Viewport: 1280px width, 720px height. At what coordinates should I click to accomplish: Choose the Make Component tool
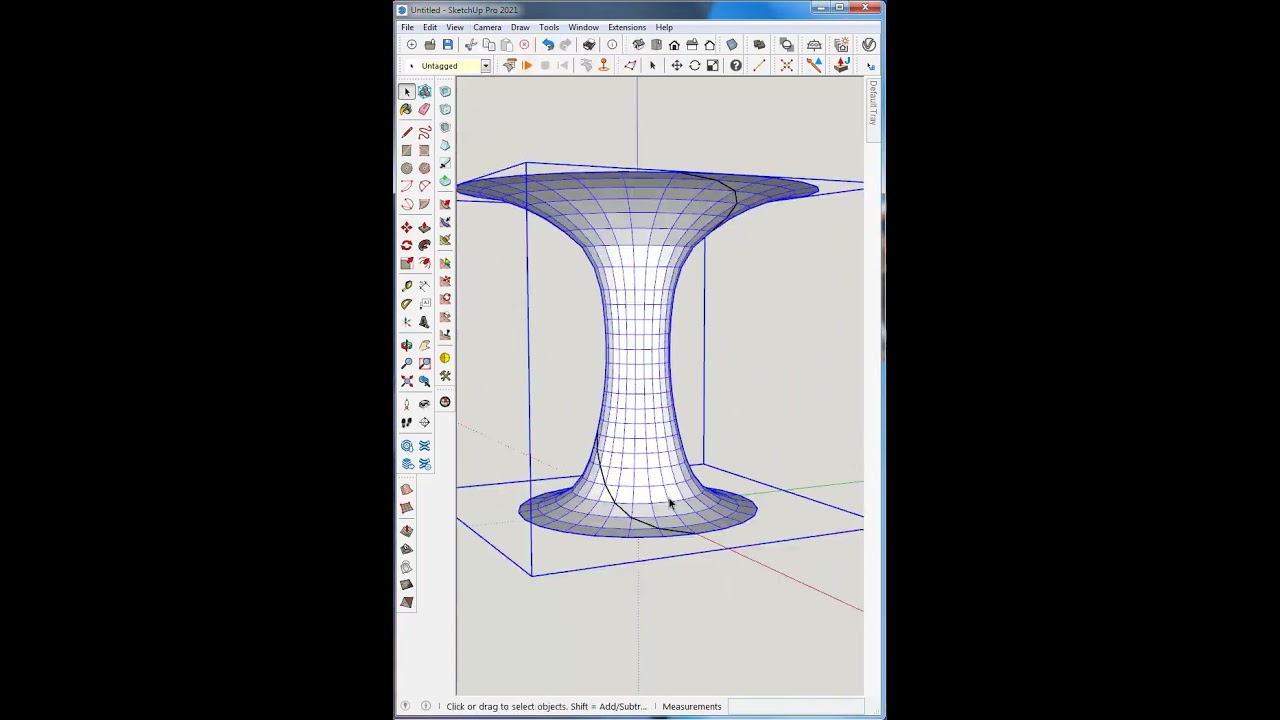(x=425, y=92)
